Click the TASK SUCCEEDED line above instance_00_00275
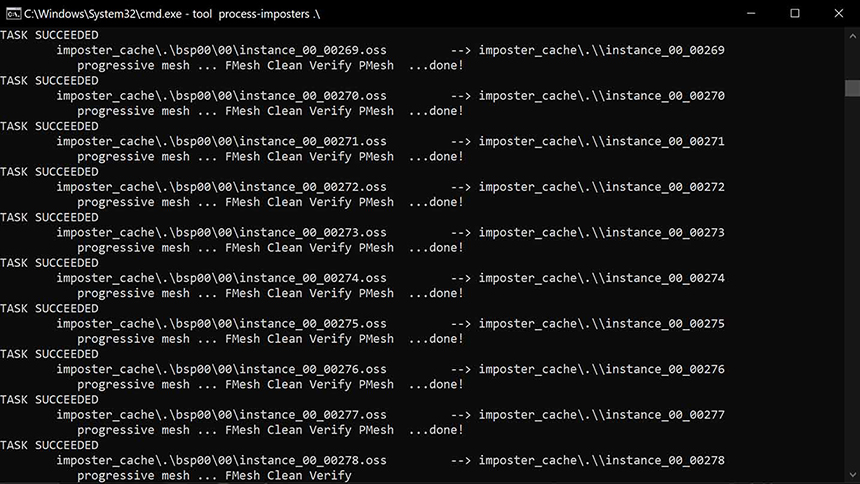The width and height of the screenshot is (860, 484). coord(49,308)
